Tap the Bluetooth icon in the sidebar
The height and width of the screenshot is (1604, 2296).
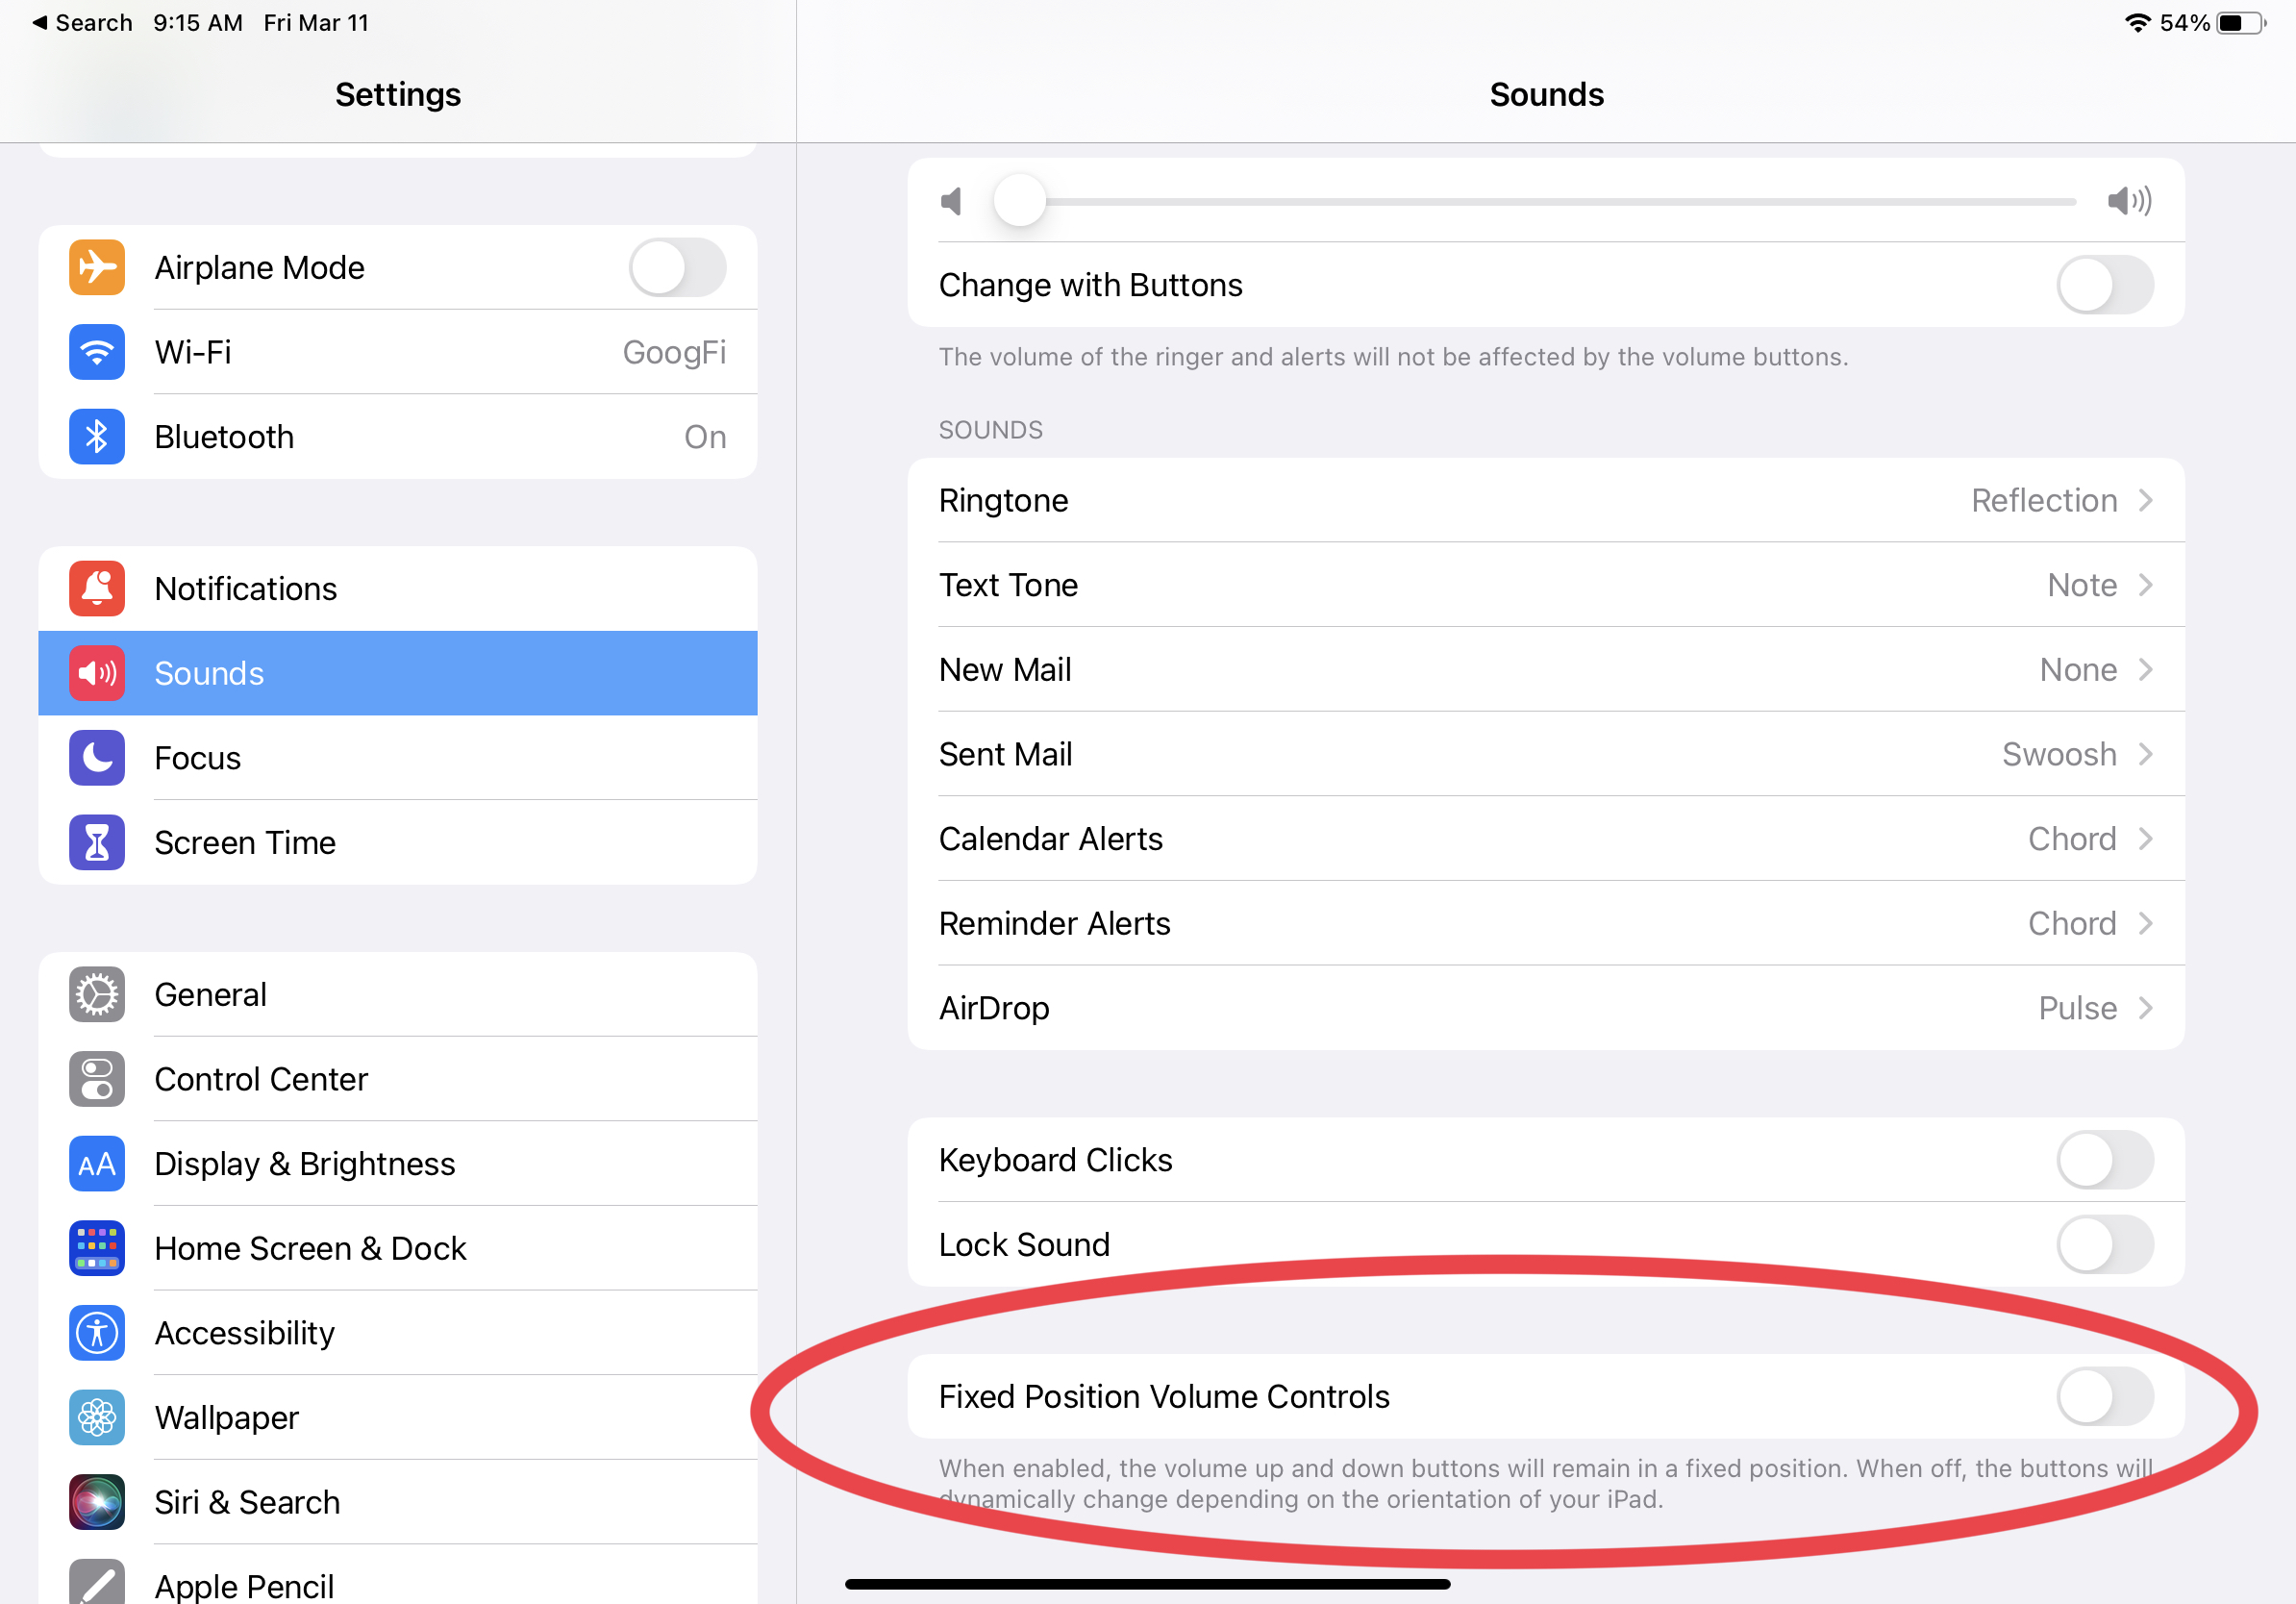[97, 437]
